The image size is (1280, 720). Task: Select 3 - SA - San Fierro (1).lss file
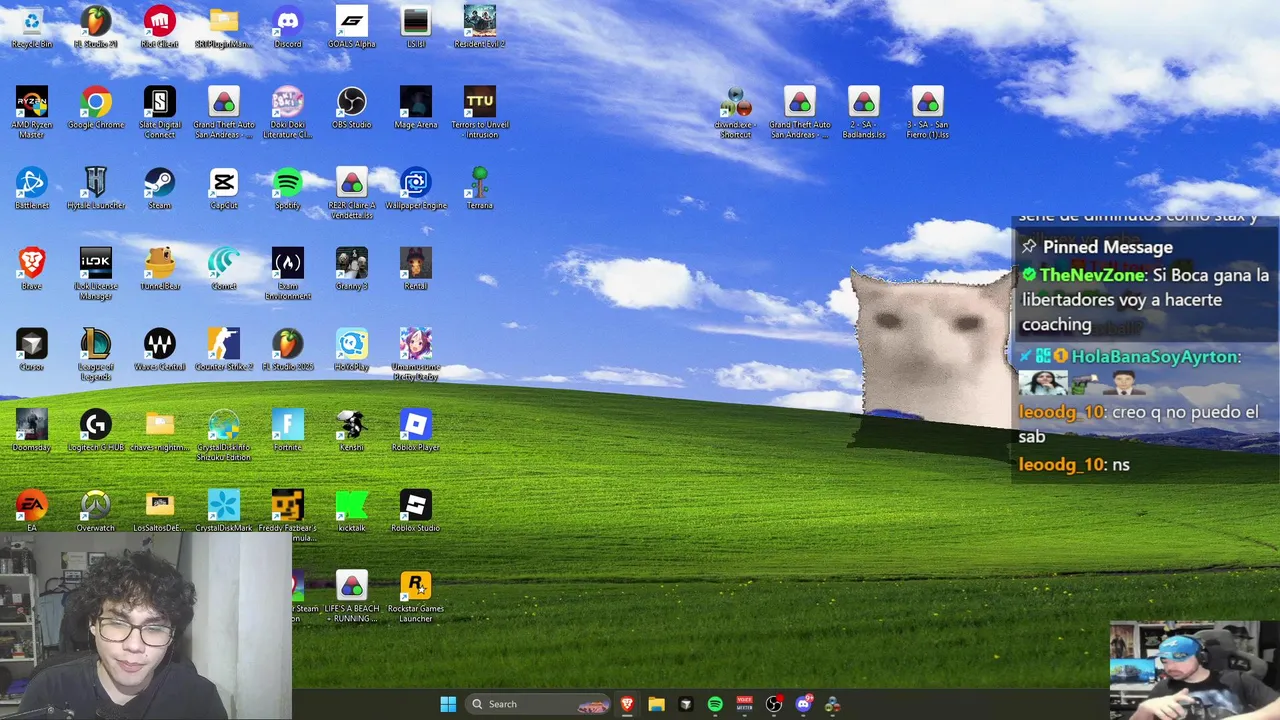coord(927,112)
